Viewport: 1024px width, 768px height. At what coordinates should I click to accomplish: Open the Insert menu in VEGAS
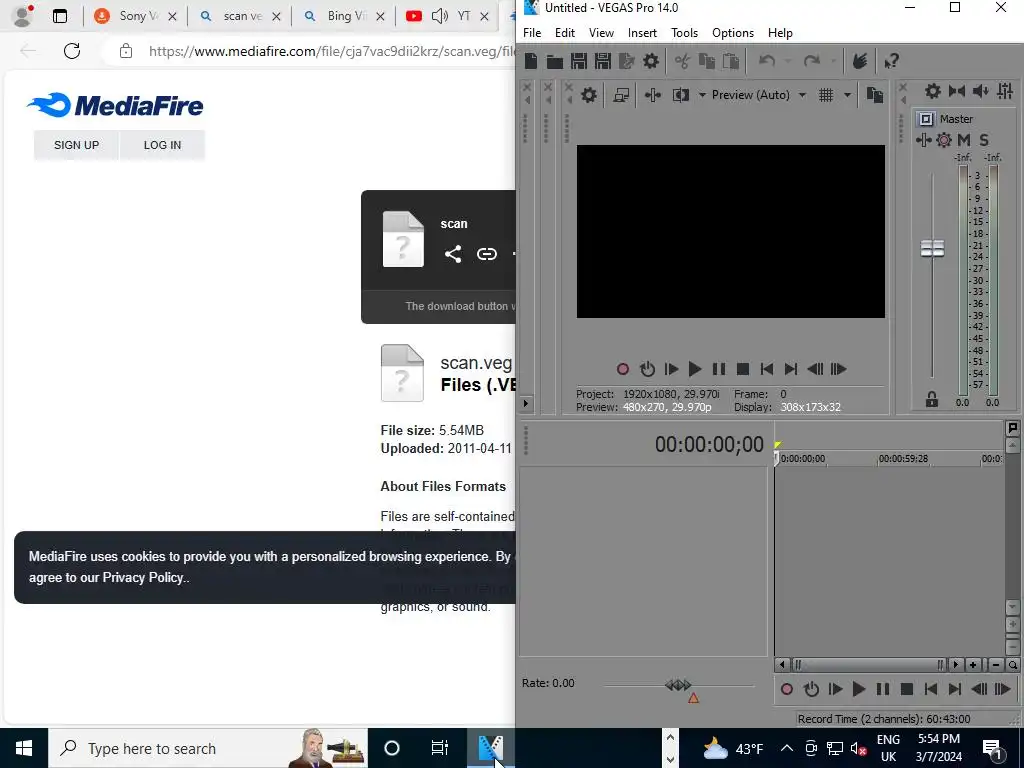pos(643,33)
